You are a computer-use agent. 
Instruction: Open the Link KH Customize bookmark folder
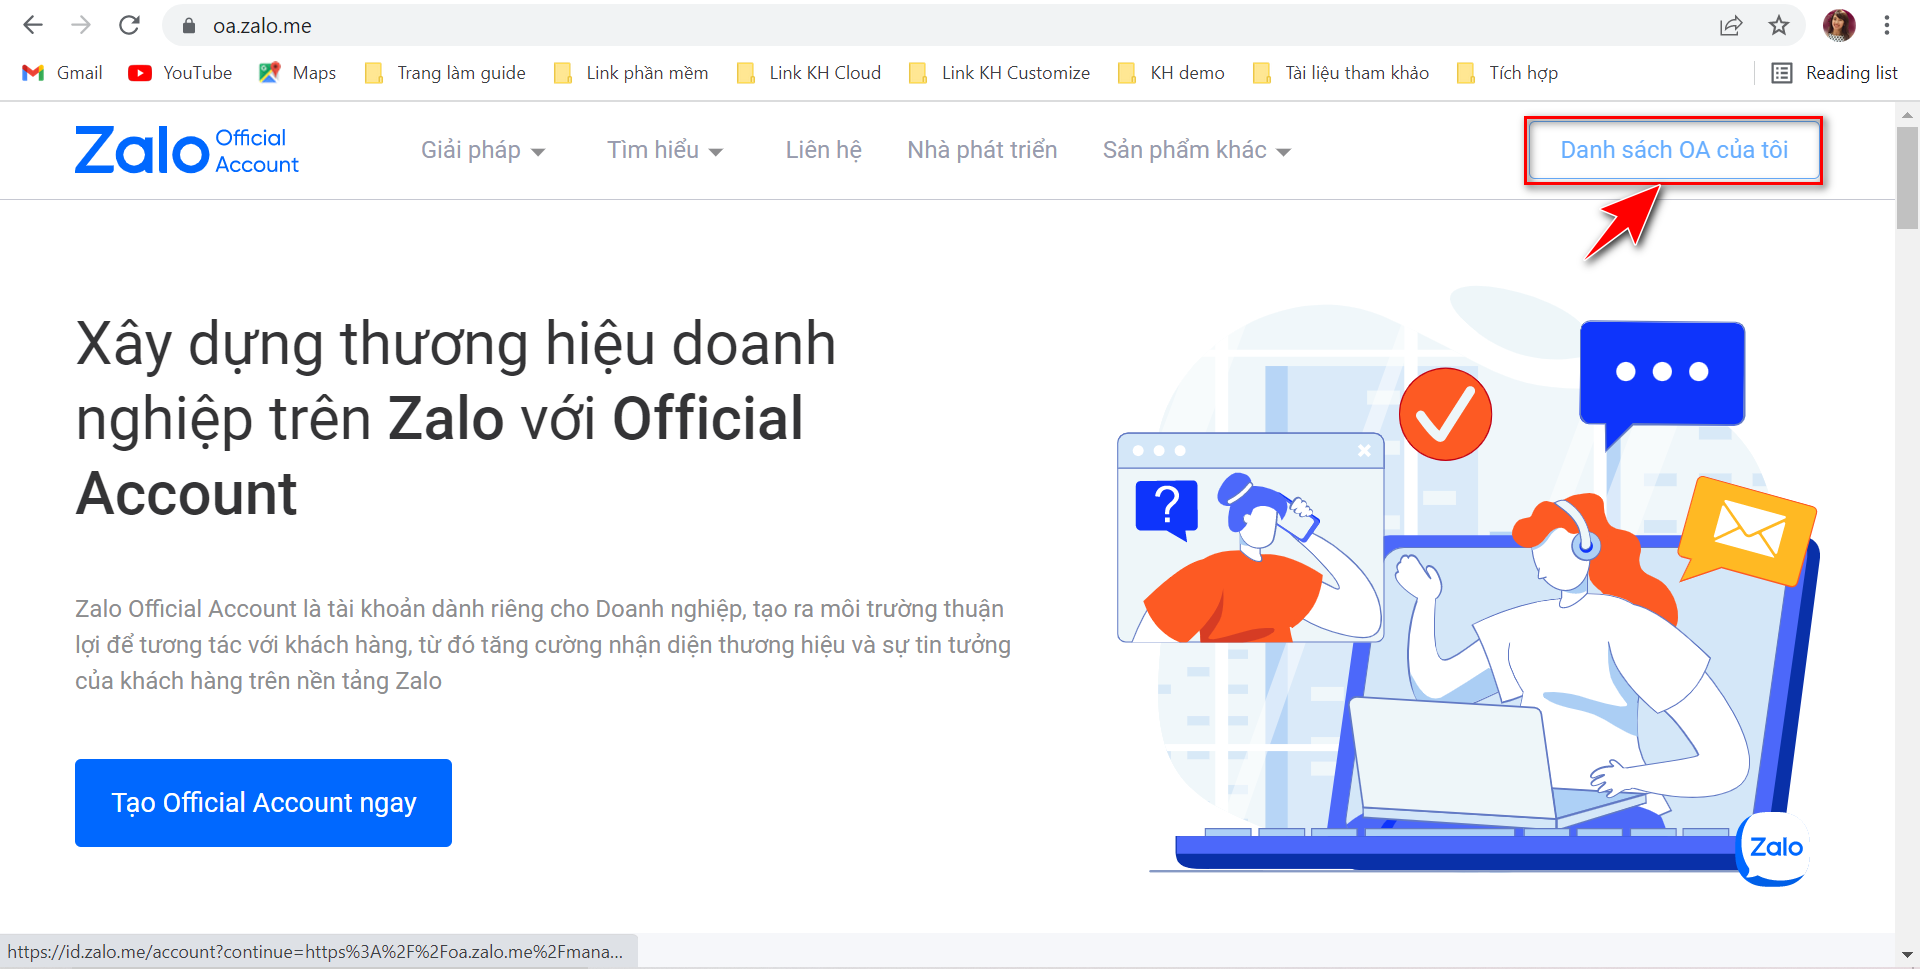pyautogui.click(x=999, y=73)
